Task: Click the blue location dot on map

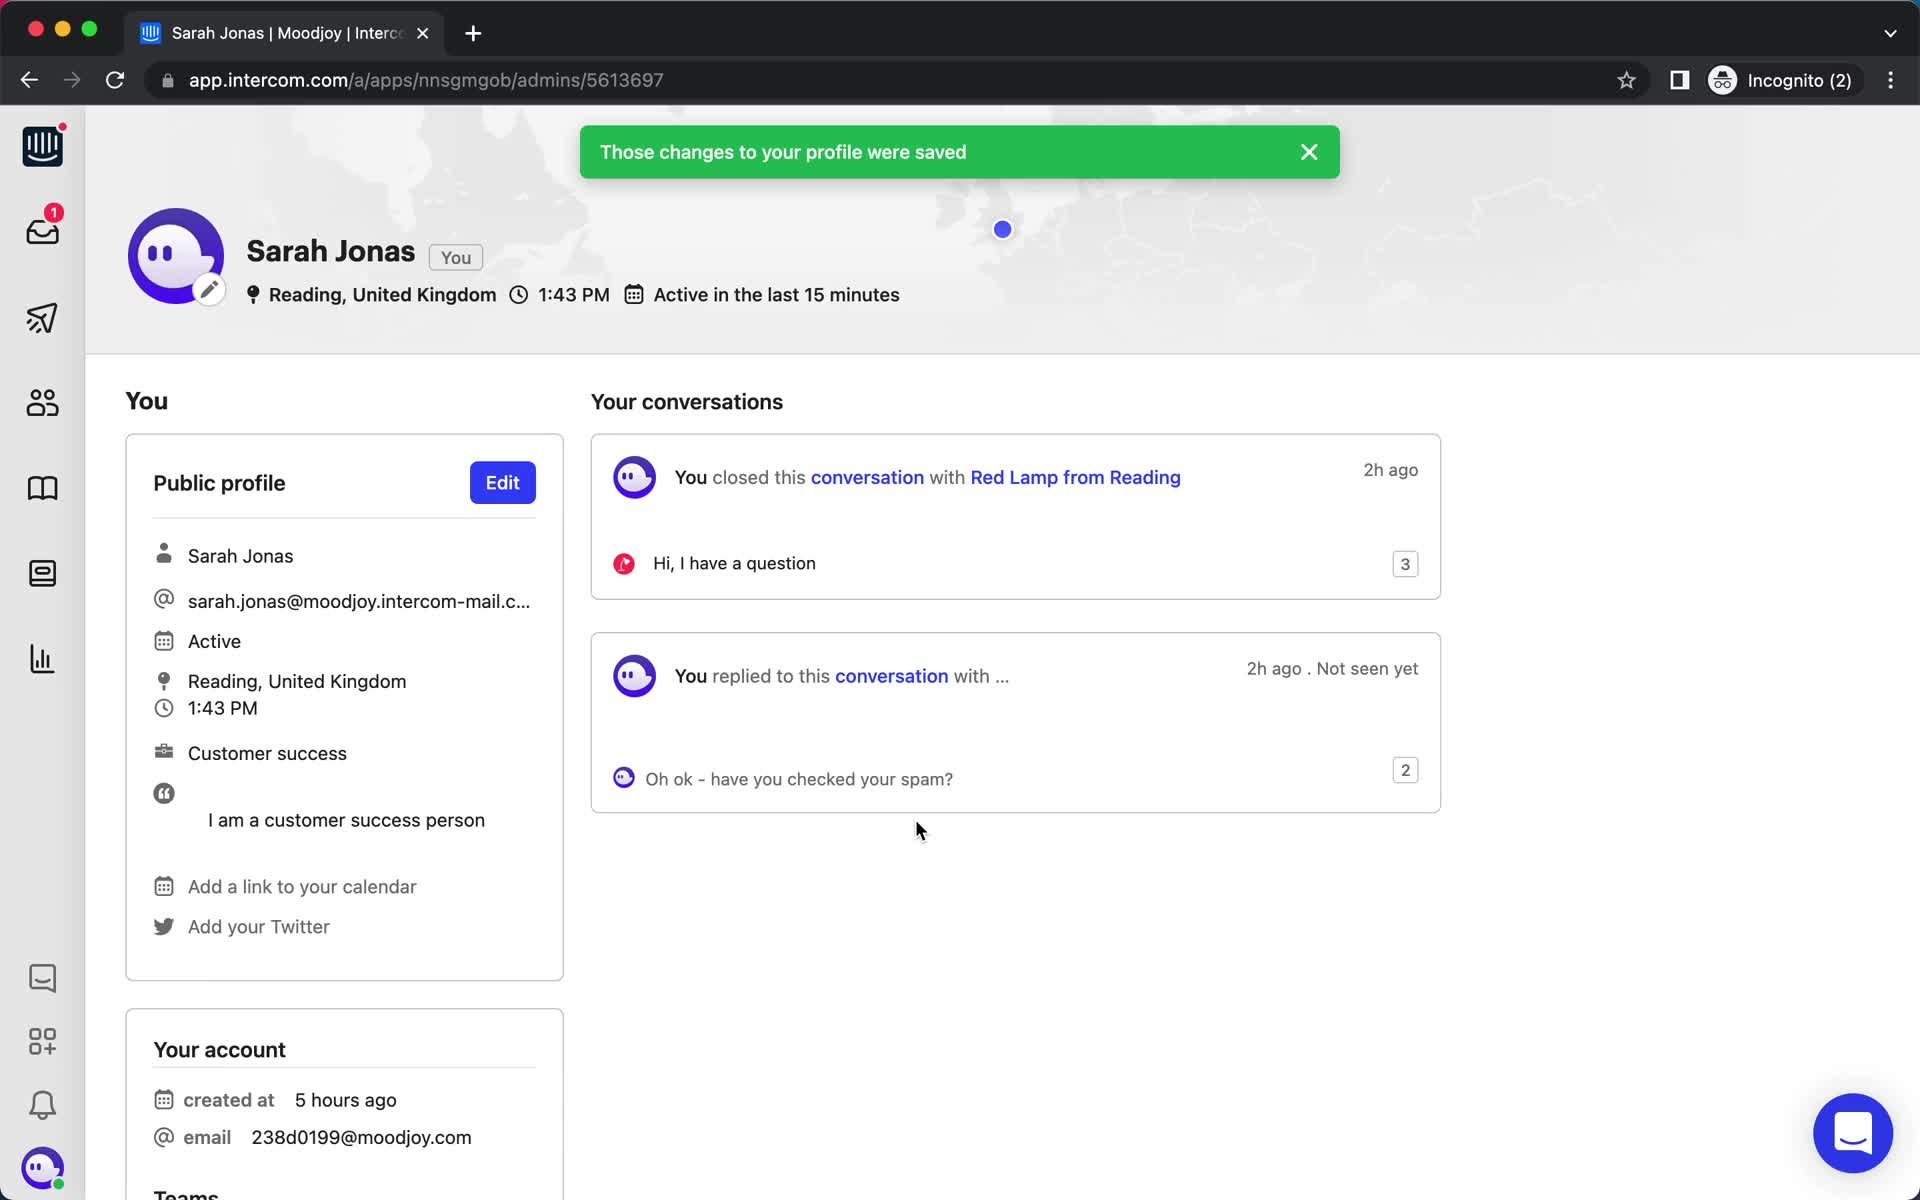Action: pos(1002,230)
